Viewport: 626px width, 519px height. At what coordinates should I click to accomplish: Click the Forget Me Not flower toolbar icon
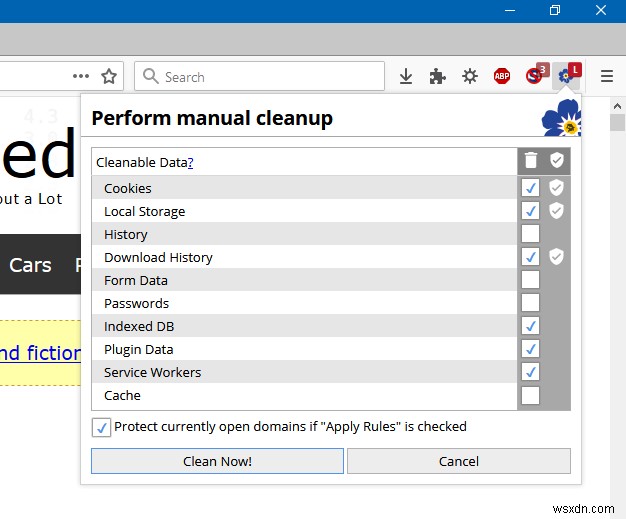tap(567, 75)
